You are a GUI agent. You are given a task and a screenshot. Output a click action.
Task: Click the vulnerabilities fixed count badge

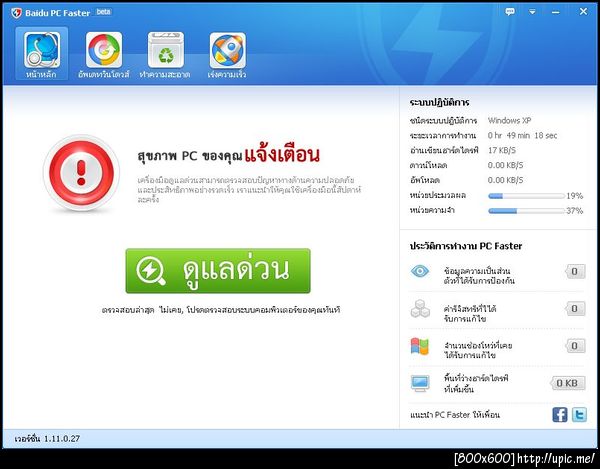coord(575,346)
